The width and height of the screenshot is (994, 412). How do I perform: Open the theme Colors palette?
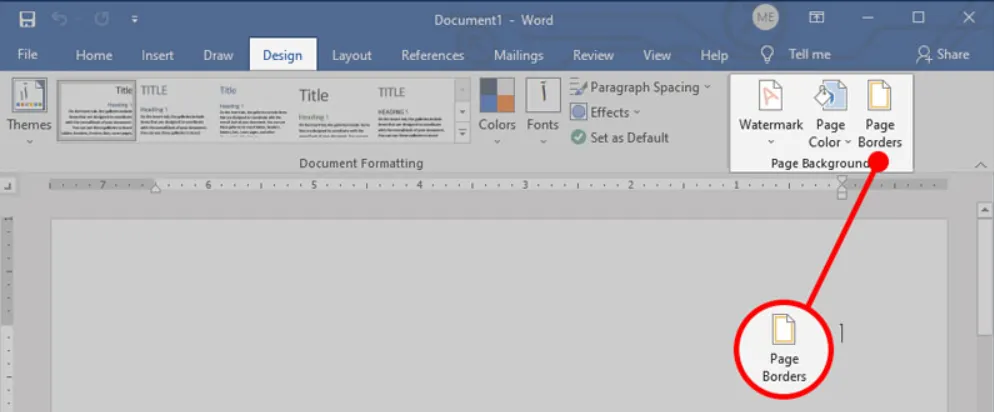(497, 112)
